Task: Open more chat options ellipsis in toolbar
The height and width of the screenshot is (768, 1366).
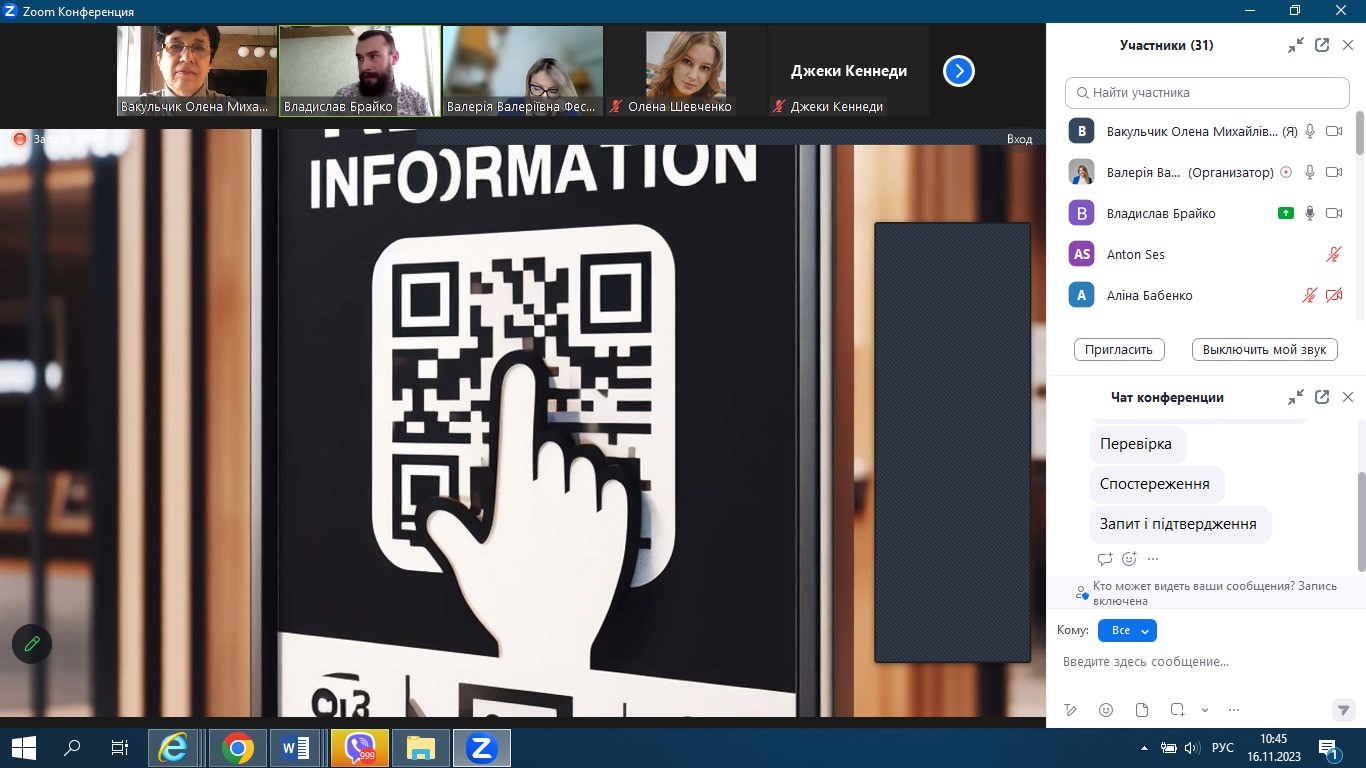Action: (1232, 710)
